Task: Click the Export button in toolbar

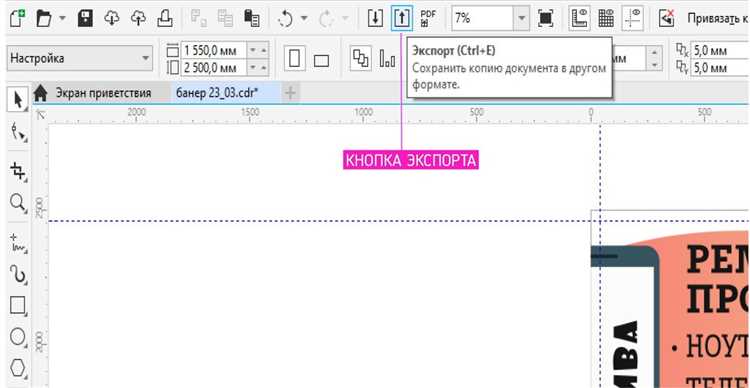Action: (x=402, y=18)
